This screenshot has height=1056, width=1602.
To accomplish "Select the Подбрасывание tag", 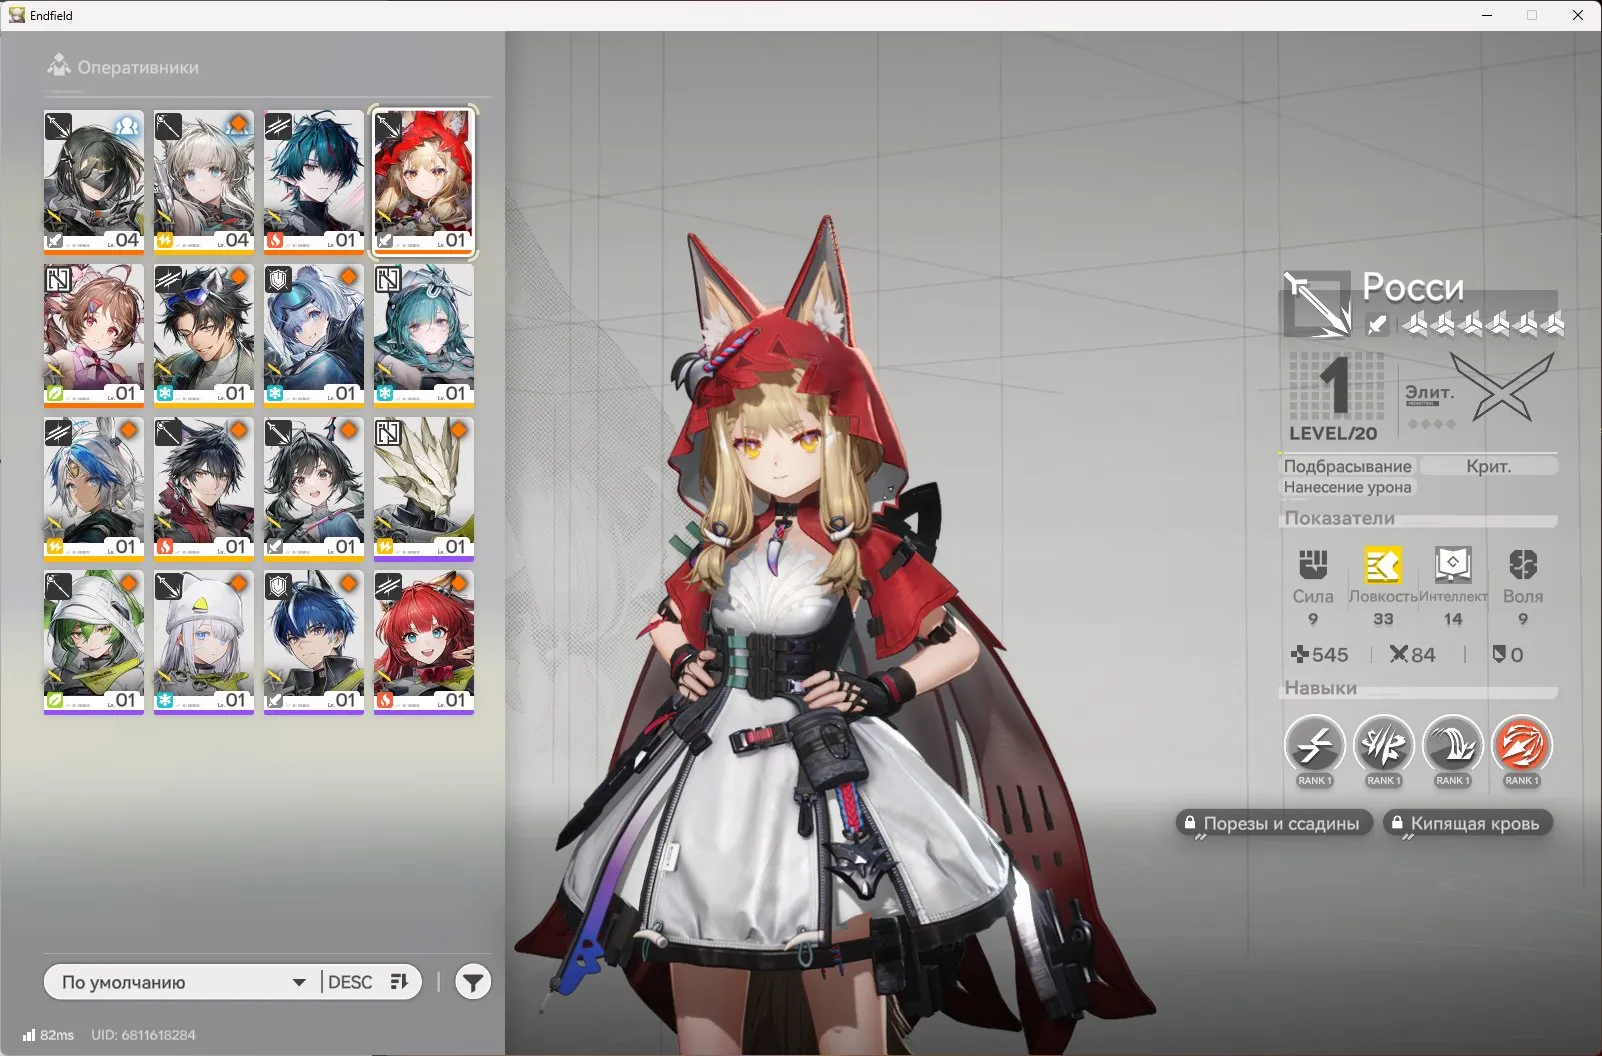I will pos(1347,466).
